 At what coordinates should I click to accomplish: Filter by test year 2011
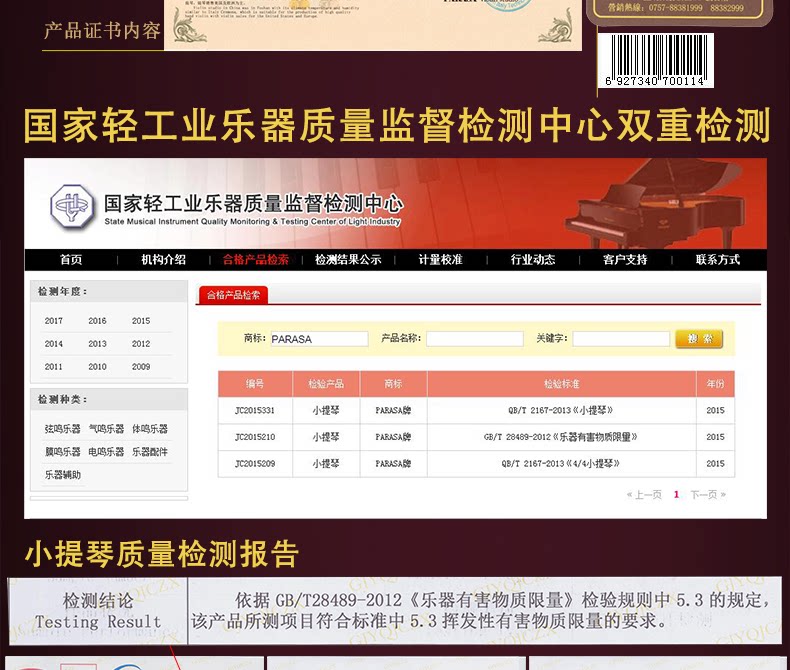[53, 367]
